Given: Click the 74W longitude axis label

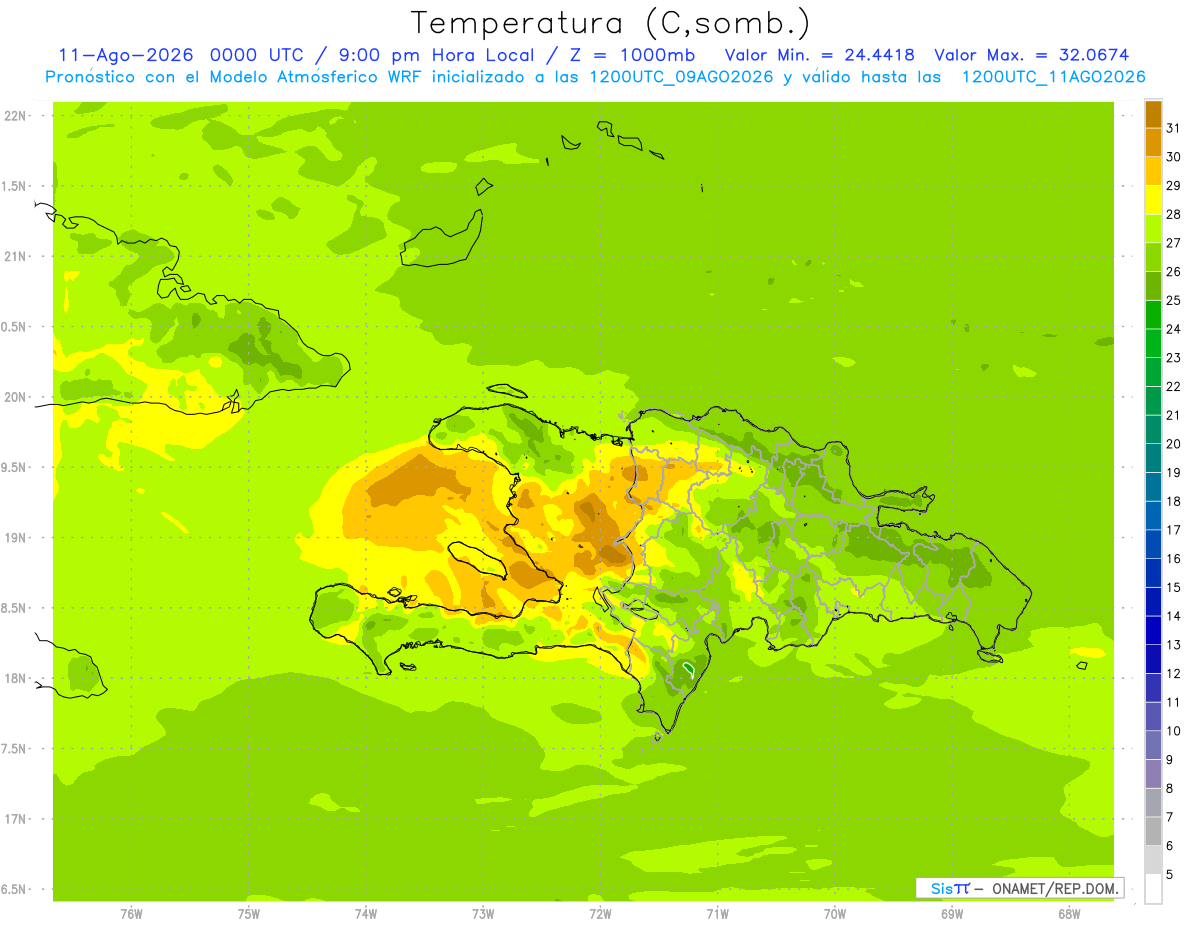Looking at the screenshot, I should 366,914.
